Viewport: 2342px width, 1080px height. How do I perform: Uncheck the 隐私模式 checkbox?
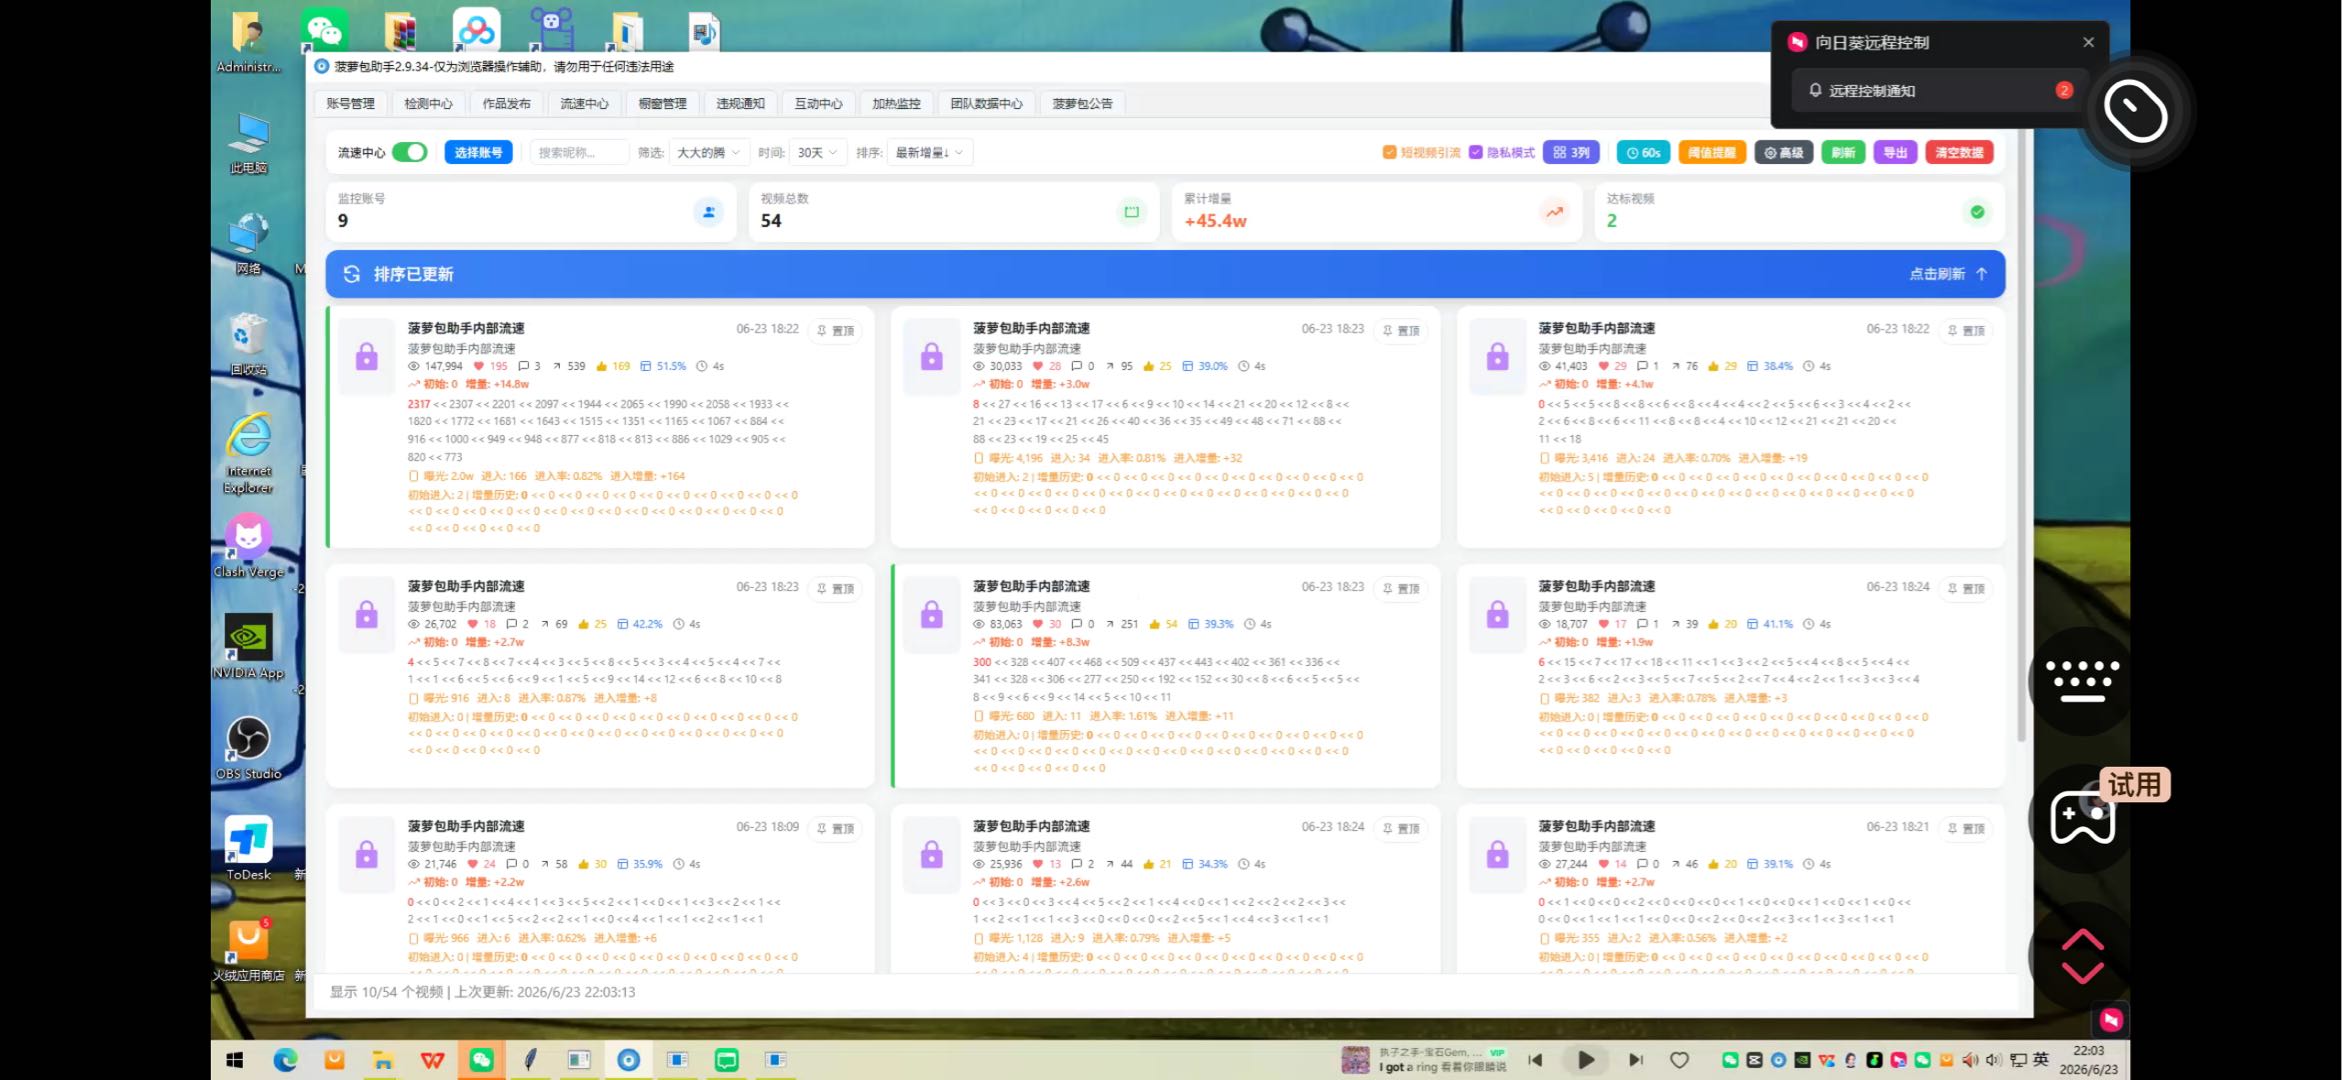pos(1475,152)
